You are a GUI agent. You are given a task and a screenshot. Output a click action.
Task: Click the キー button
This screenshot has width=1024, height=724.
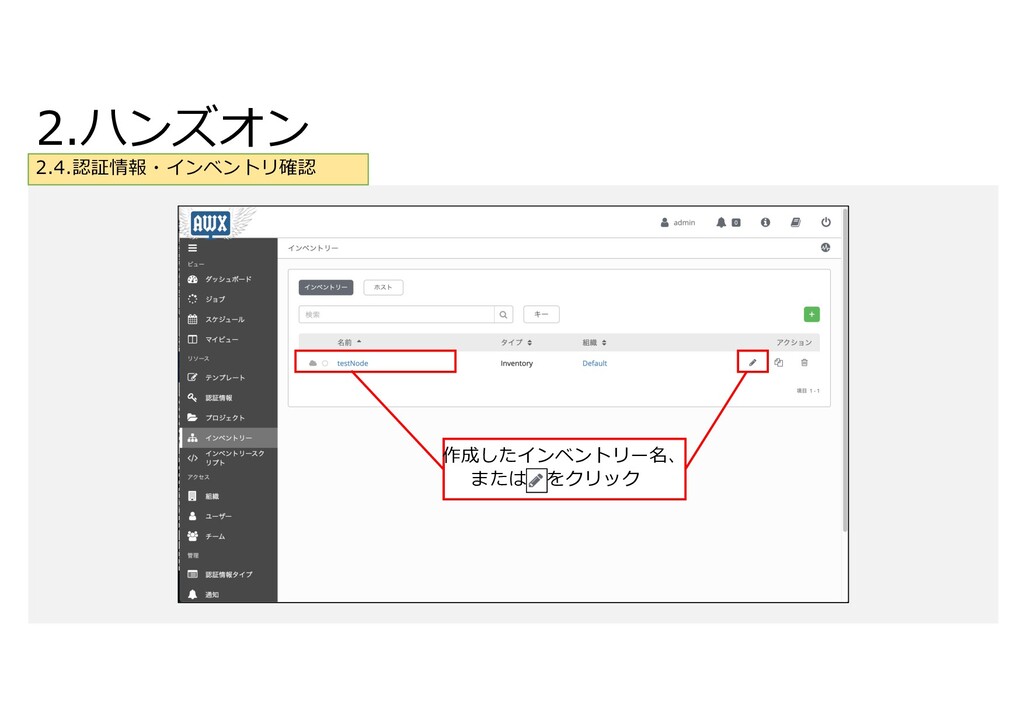541,315
